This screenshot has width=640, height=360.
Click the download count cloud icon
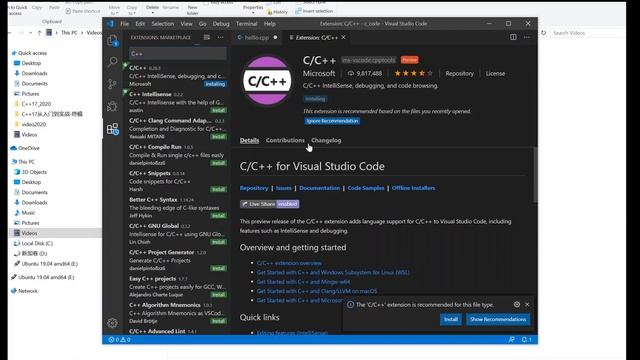tap(351, 73)
